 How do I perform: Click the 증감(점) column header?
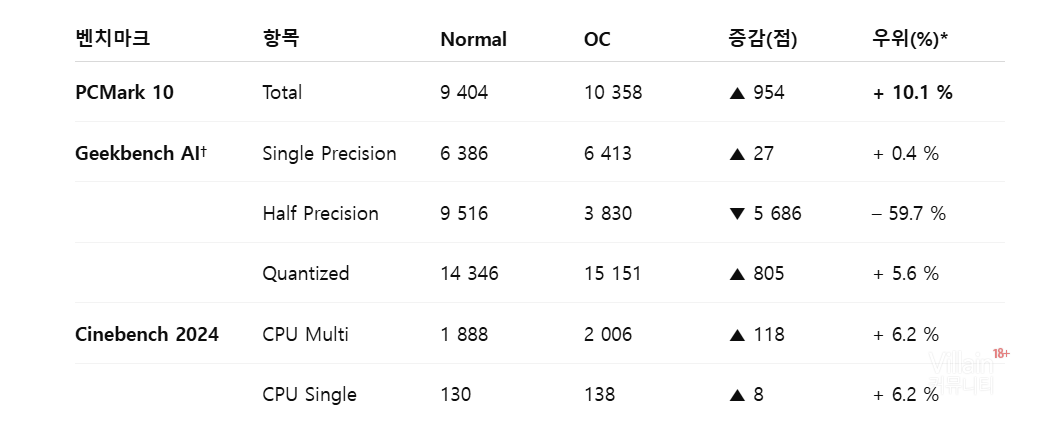(763, 39)
